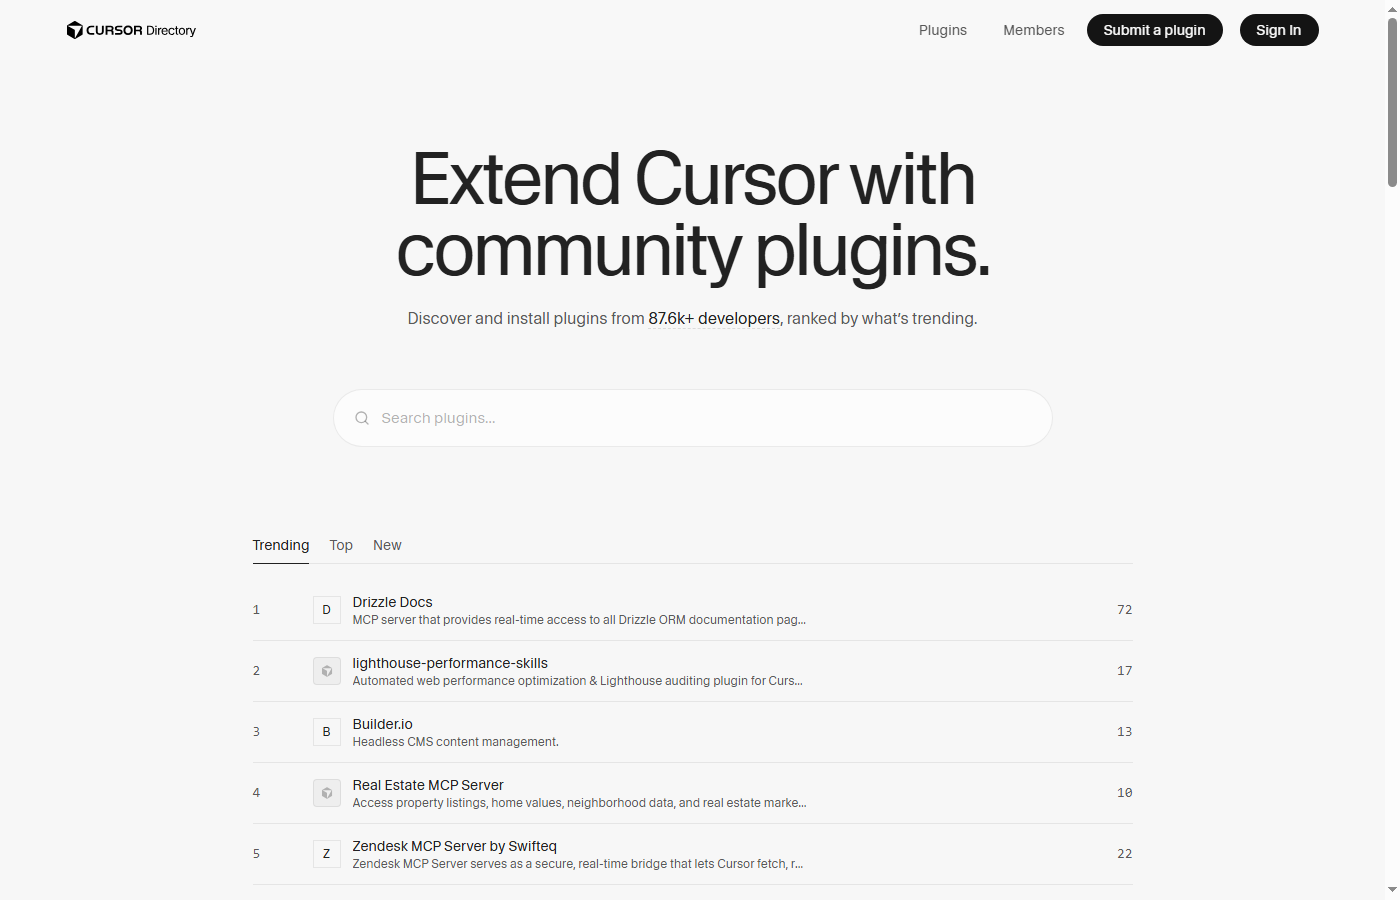Open the Members nav link

click(1034, 30)
